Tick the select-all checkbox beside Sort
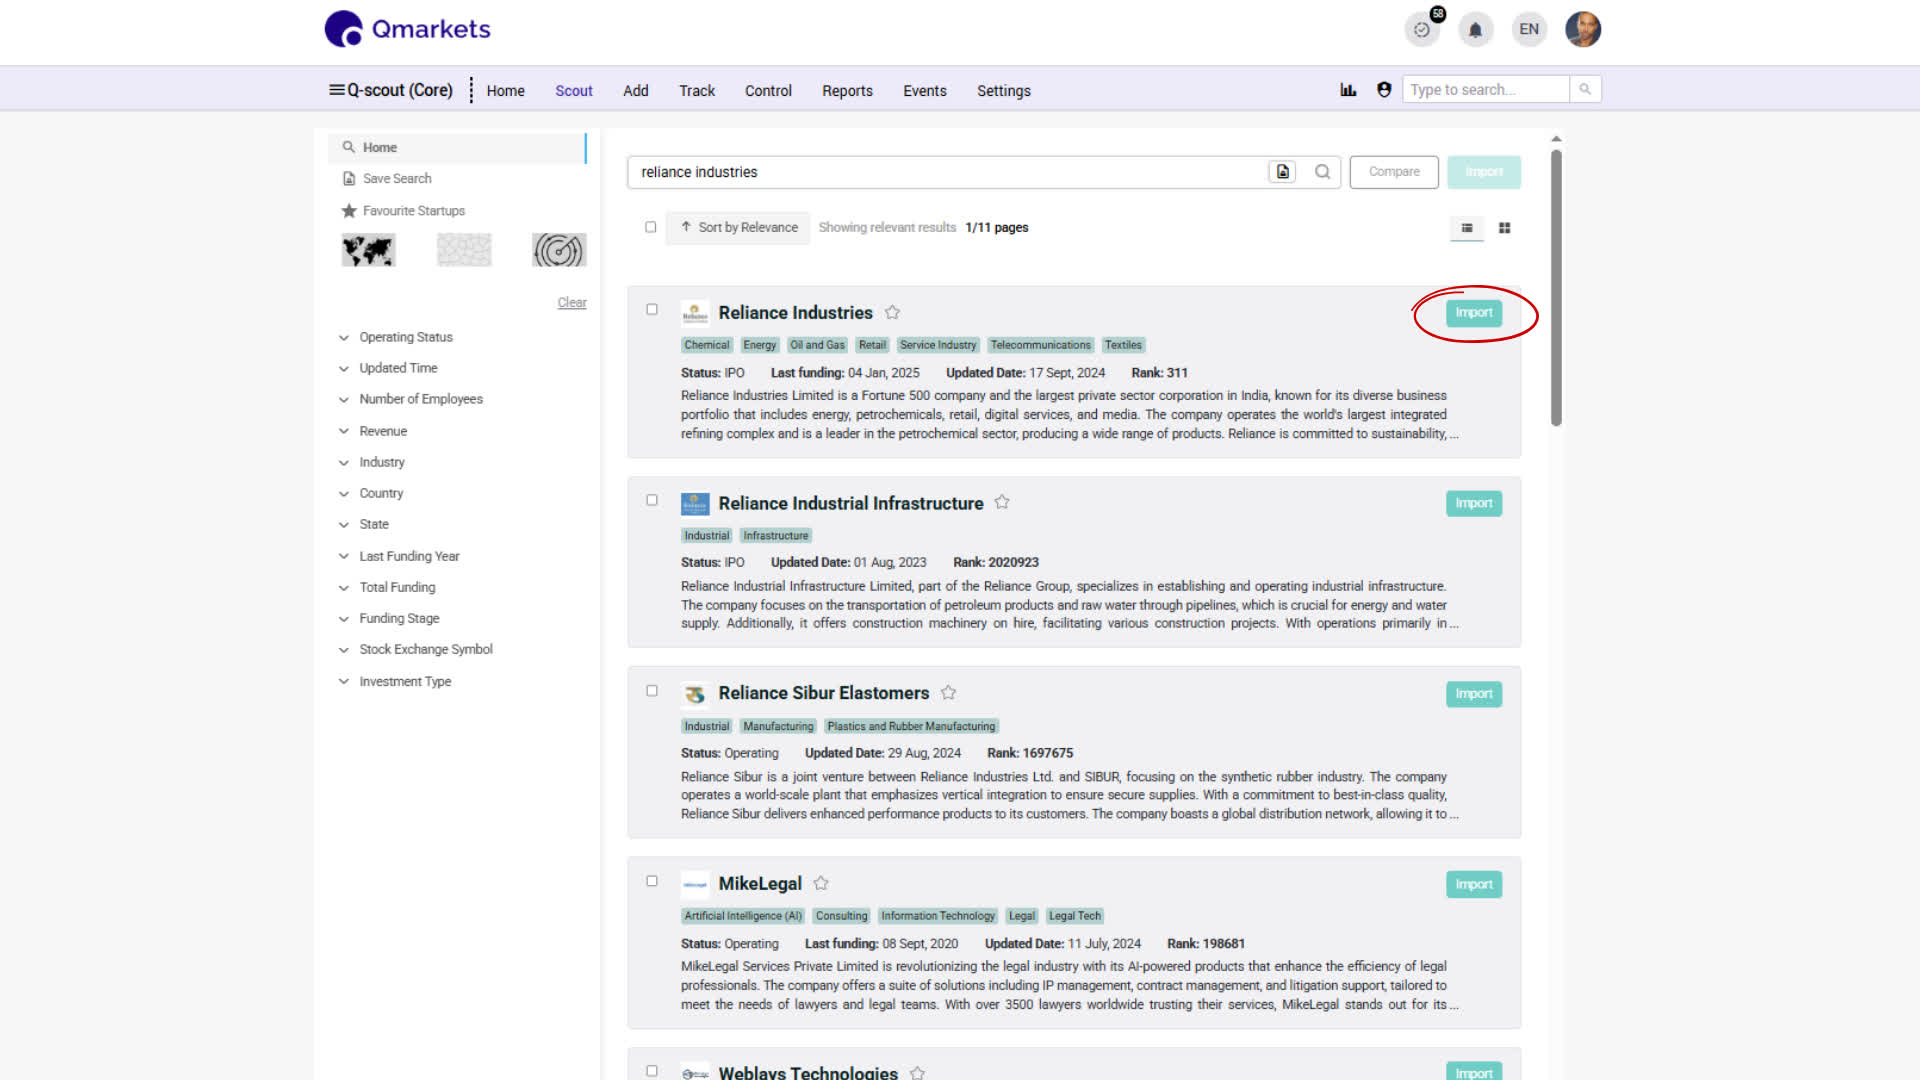1920x1080 pixels. tap(651, 227)
